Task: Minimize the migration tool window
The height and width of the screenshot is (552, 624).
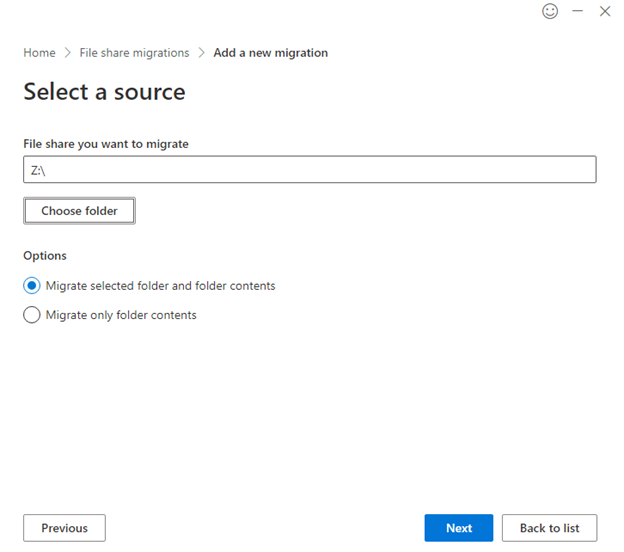Action: point(577,11)
